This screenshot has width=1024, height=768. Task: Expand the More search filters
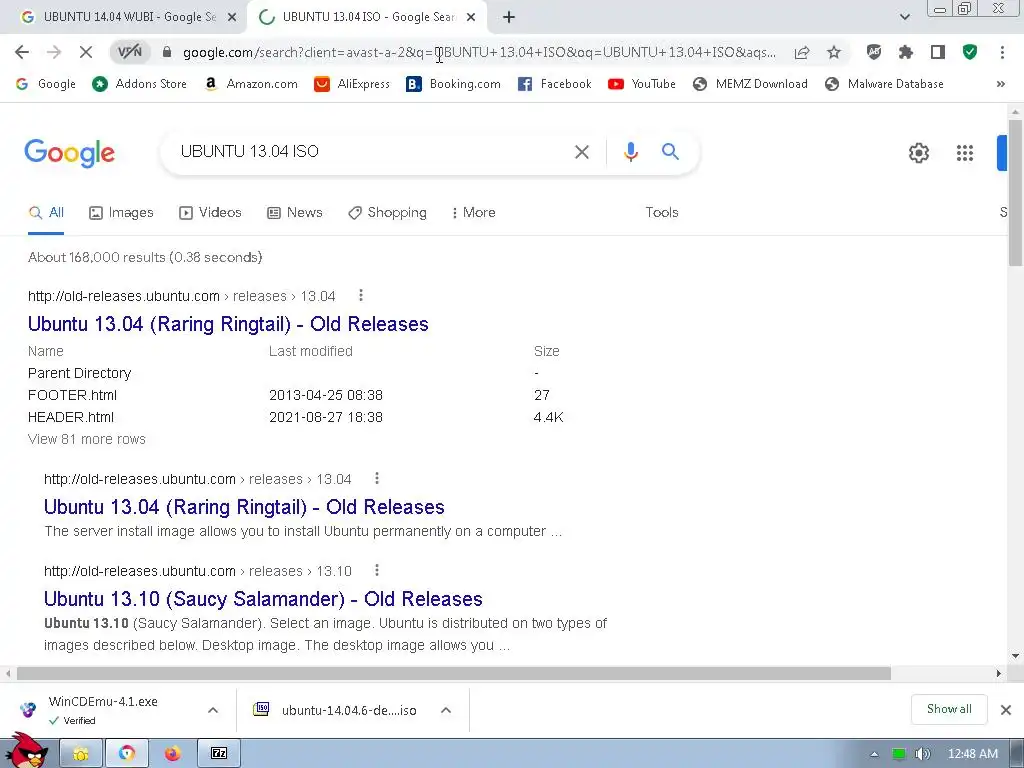point(473,213)
